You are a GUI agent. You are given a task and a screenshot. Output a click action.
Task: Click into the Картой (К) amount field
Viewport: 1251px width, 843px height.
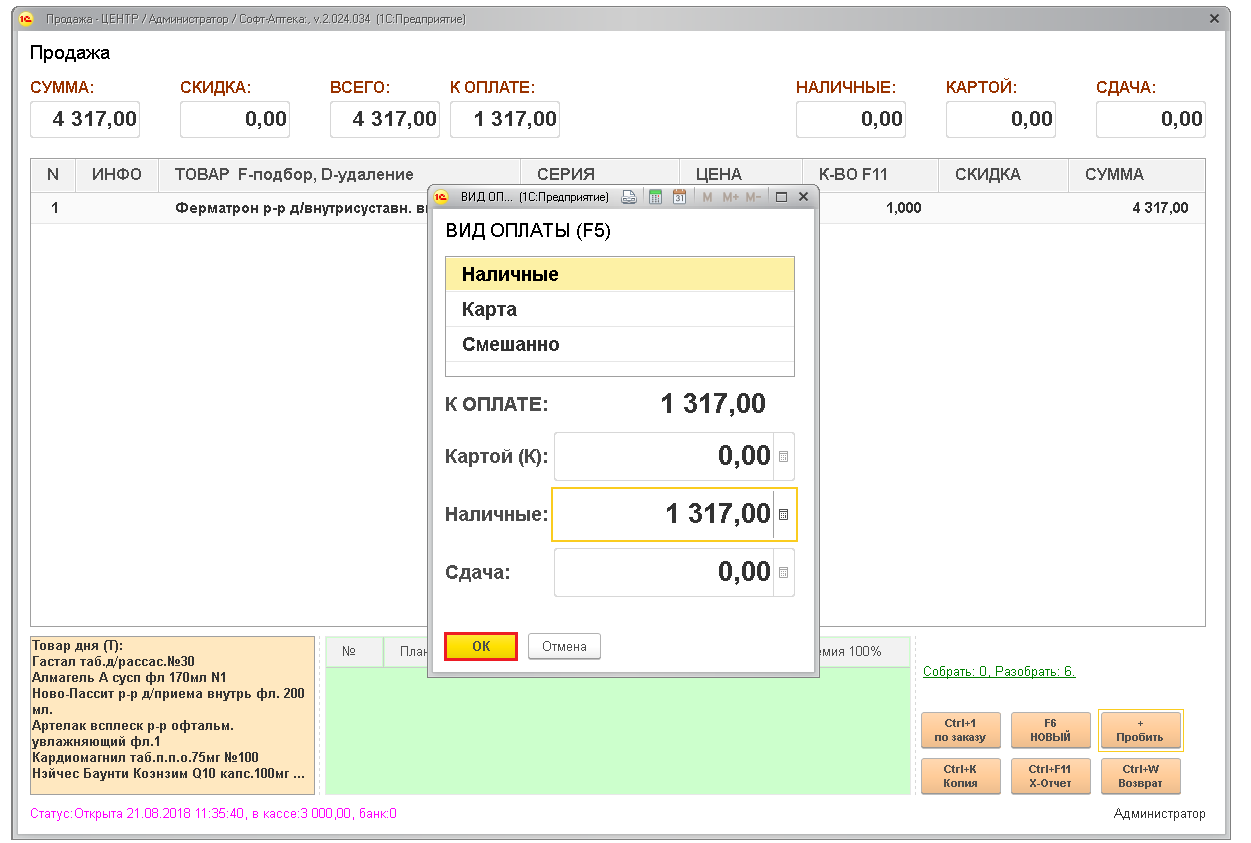click(662, 457)
